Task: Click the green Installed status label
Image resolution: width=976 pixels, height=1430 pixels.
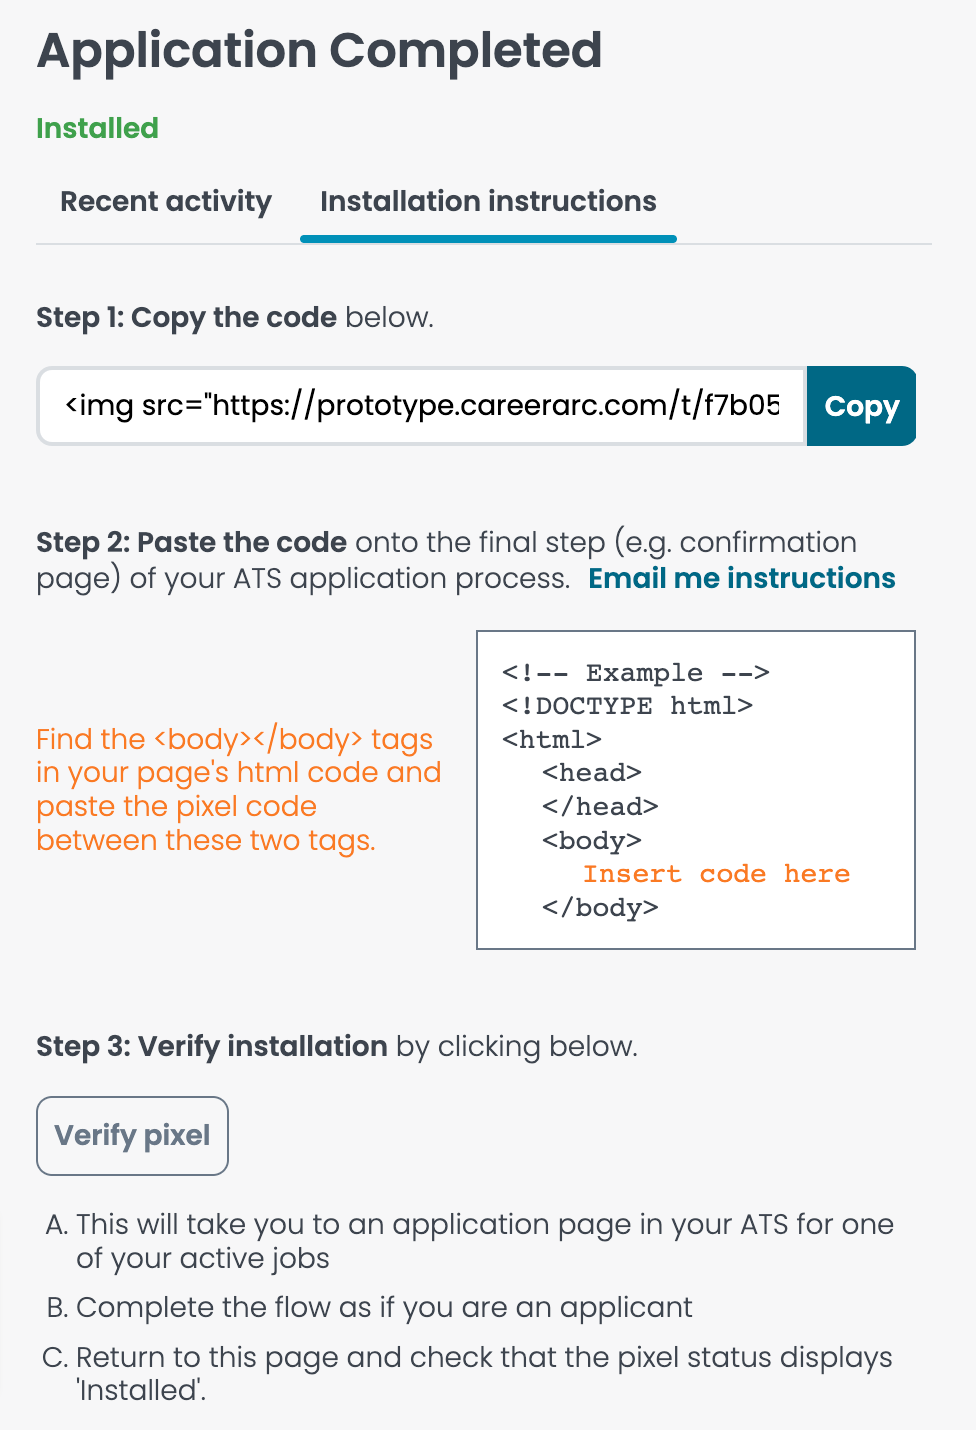Action: 97,128
